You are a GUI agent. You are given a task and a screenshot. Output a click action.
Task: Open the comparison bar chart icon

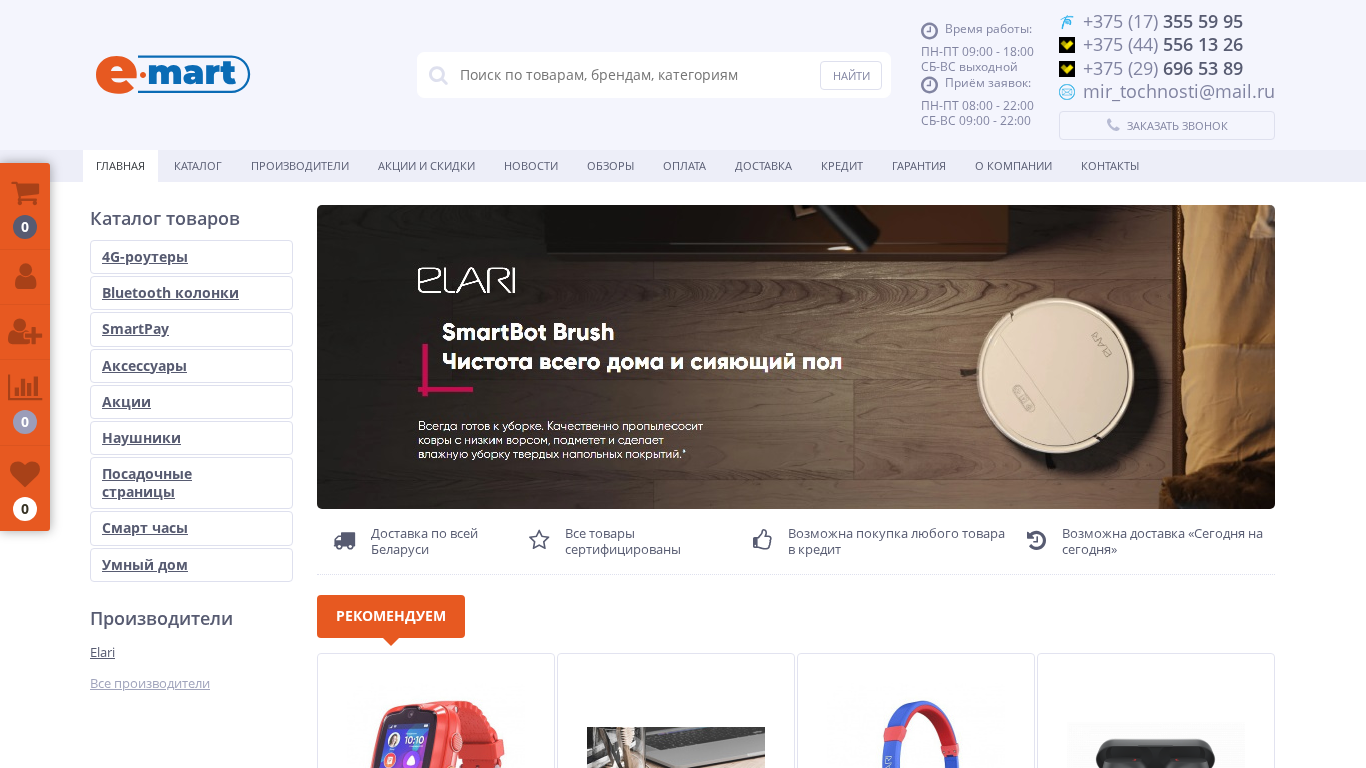[25, 387]
